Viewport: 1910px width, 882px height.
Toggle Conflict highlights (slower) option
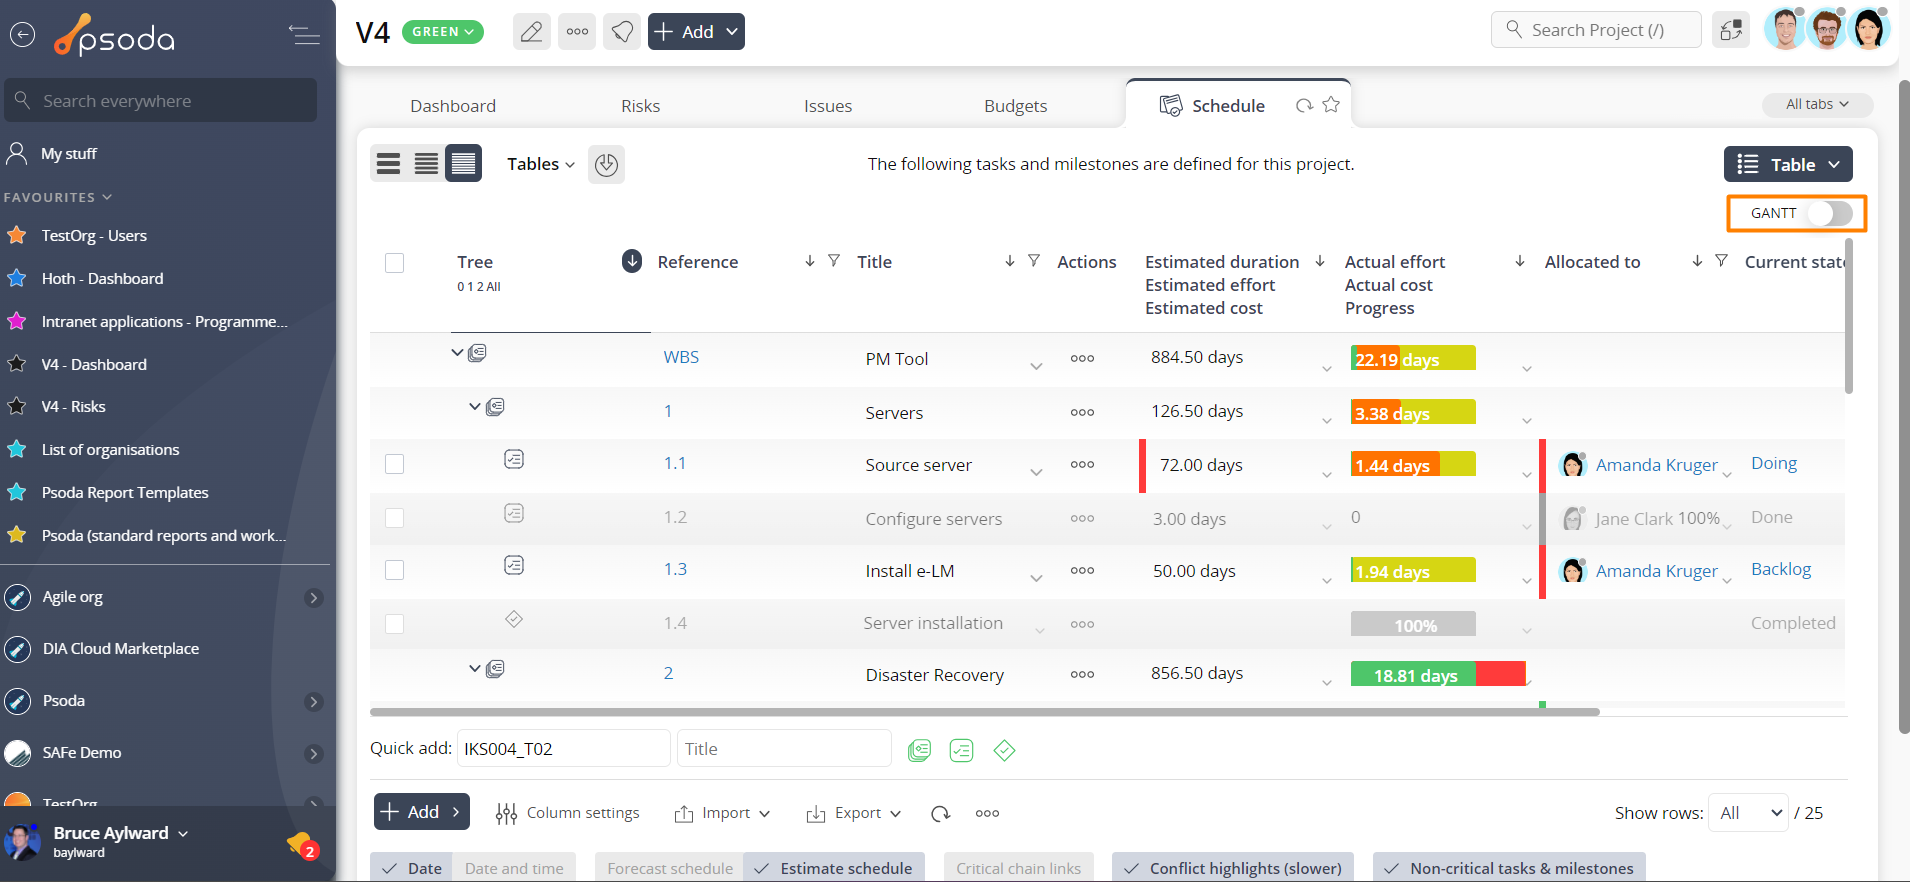click(x=1233, y=868)
